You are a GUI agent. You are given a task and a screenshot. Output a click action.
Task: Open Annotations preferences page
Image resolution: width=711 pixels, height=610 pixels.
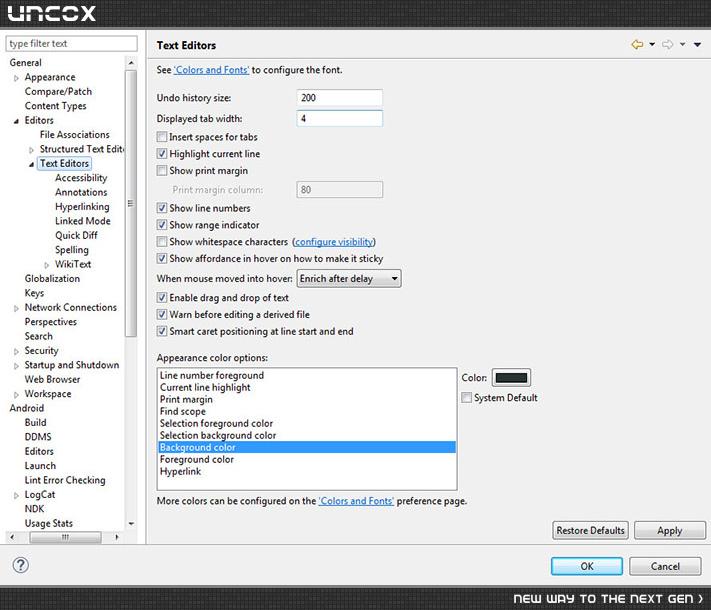pyautogui.click(x=81, y=192)
